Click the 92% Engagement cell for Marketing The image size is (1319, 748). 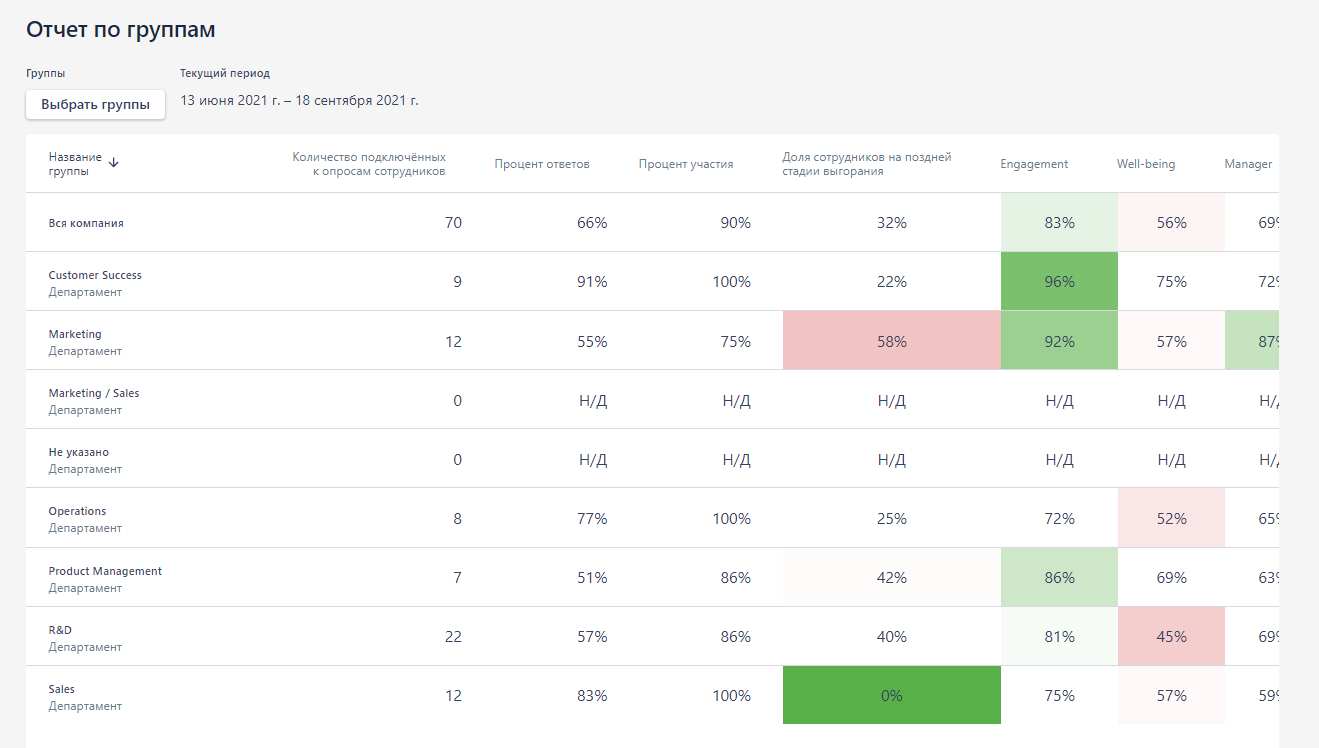(x=1059, y=341)
